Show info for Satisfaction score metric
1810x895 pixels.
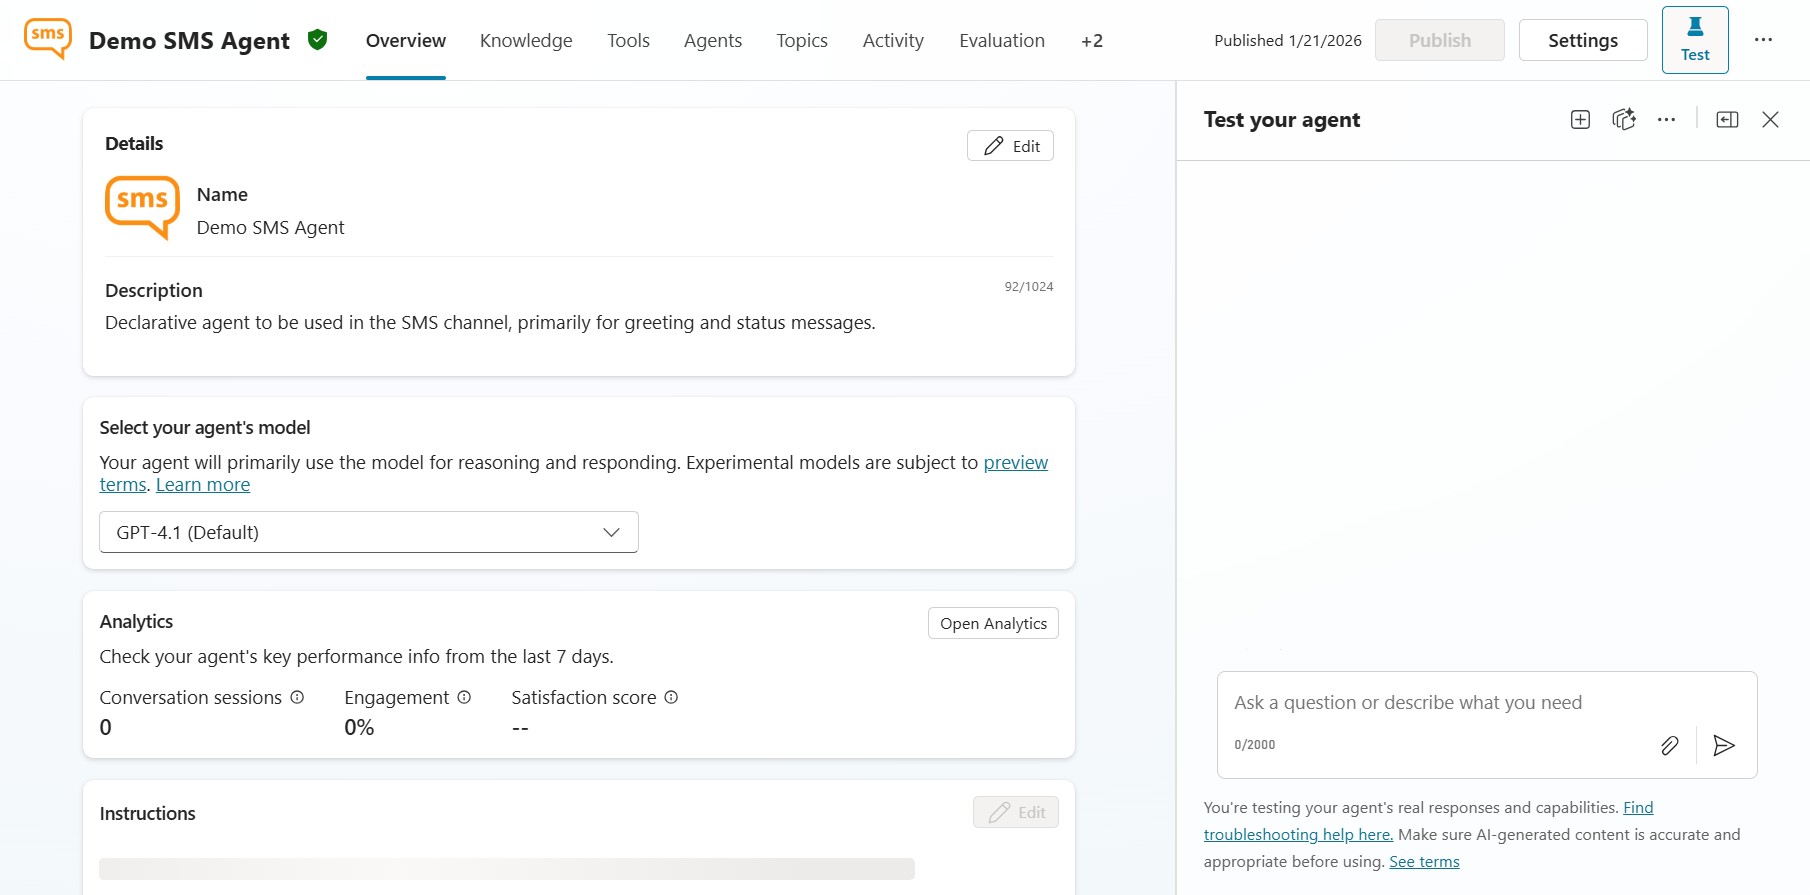pos(671,697)
